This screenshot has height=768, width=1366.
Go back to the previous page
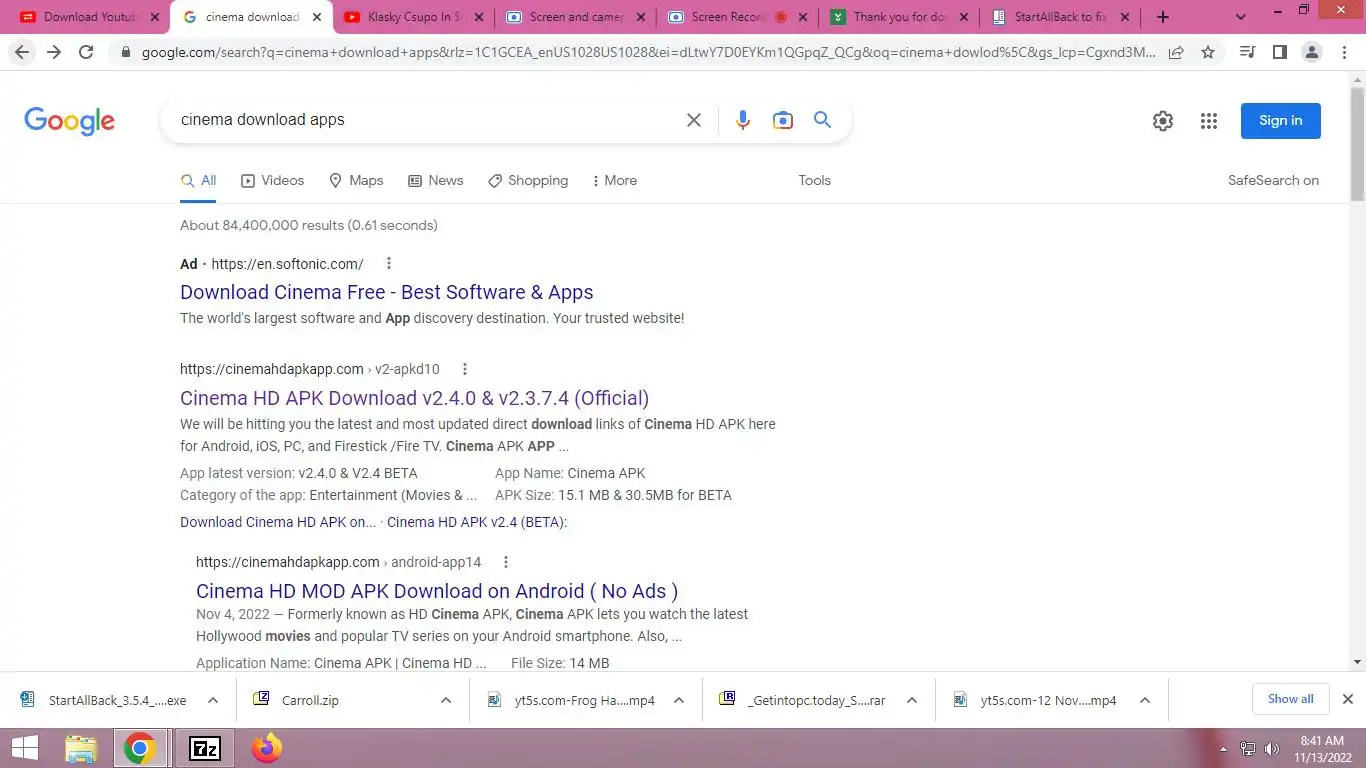(x=22, y=52)
